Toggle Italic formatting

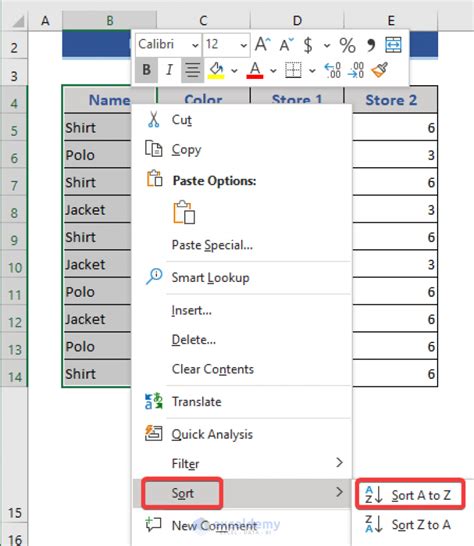[x=169, y=70]
